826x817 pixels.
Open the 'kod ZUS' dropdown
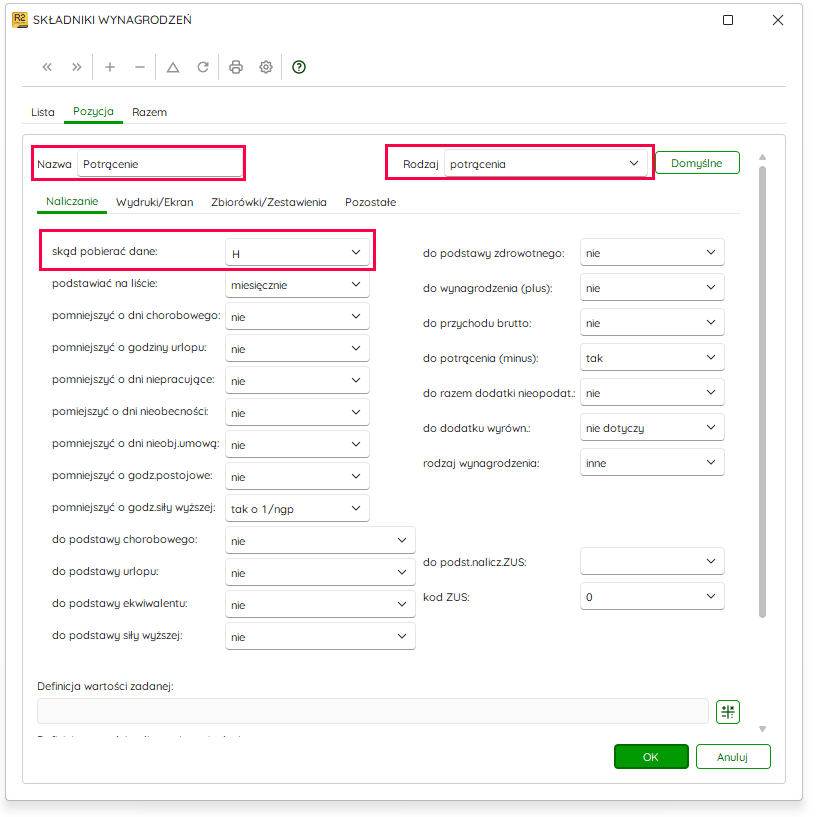tap(652, 596)
